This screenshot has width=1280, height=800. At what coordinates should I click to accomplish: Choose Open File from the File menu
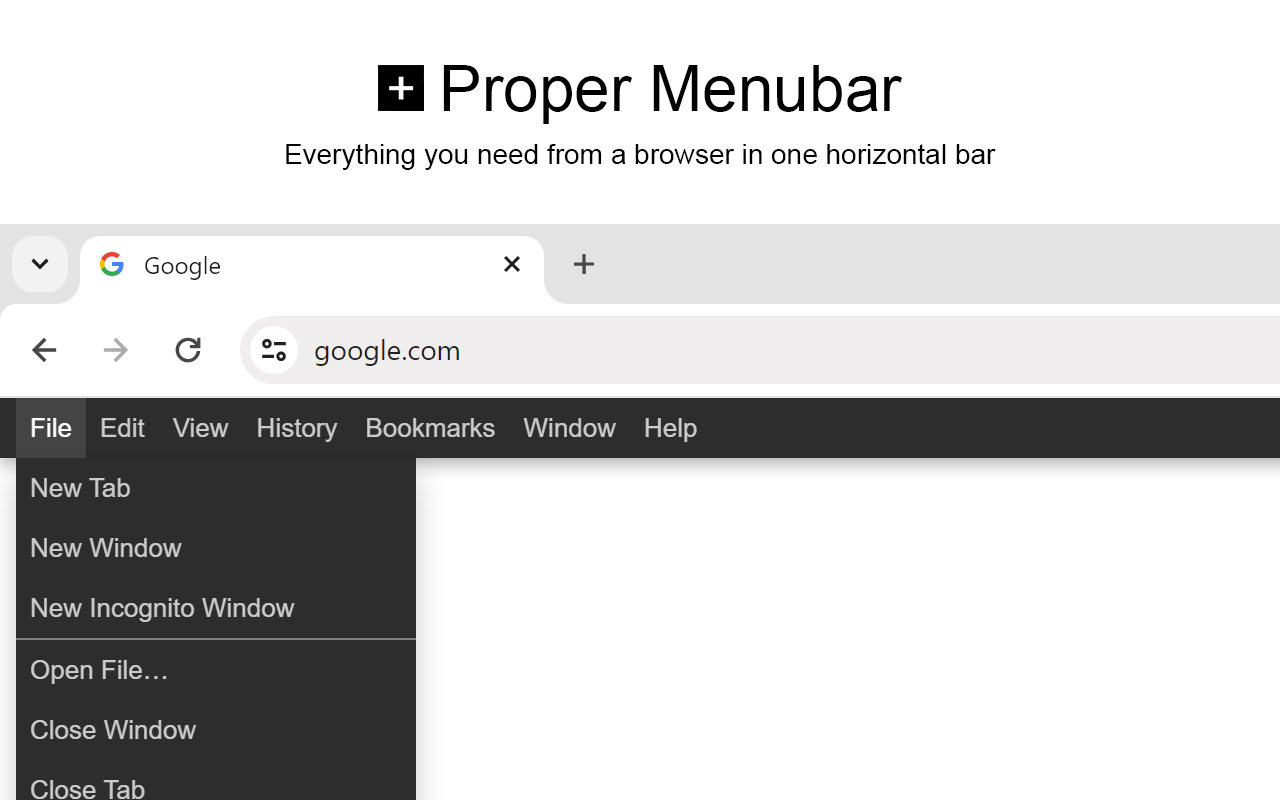(99, 669)
